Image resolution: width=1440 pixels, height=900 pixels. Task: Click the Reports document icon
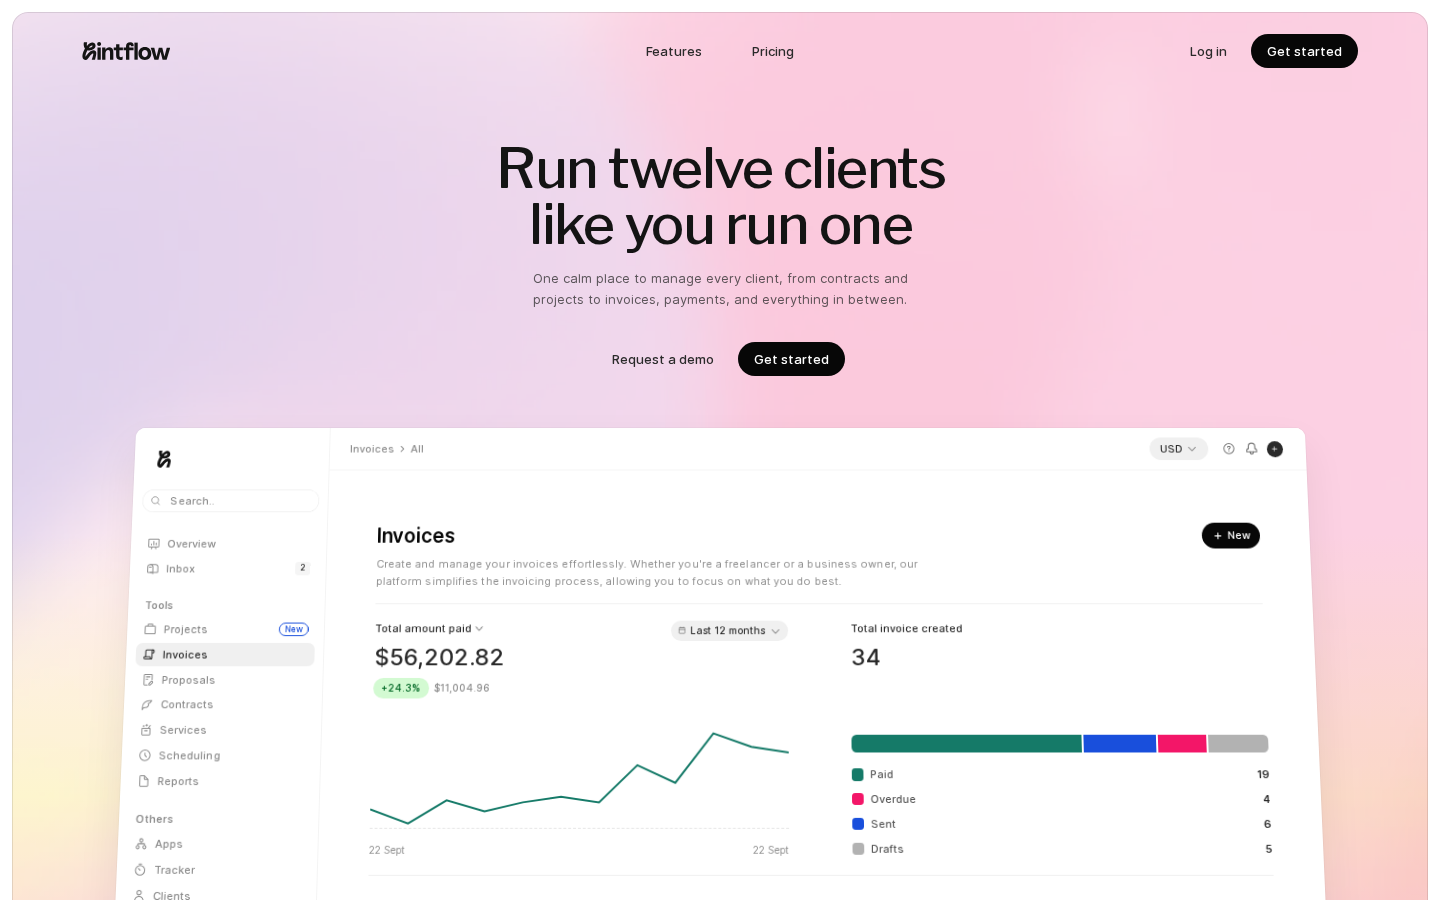point(144,781)
